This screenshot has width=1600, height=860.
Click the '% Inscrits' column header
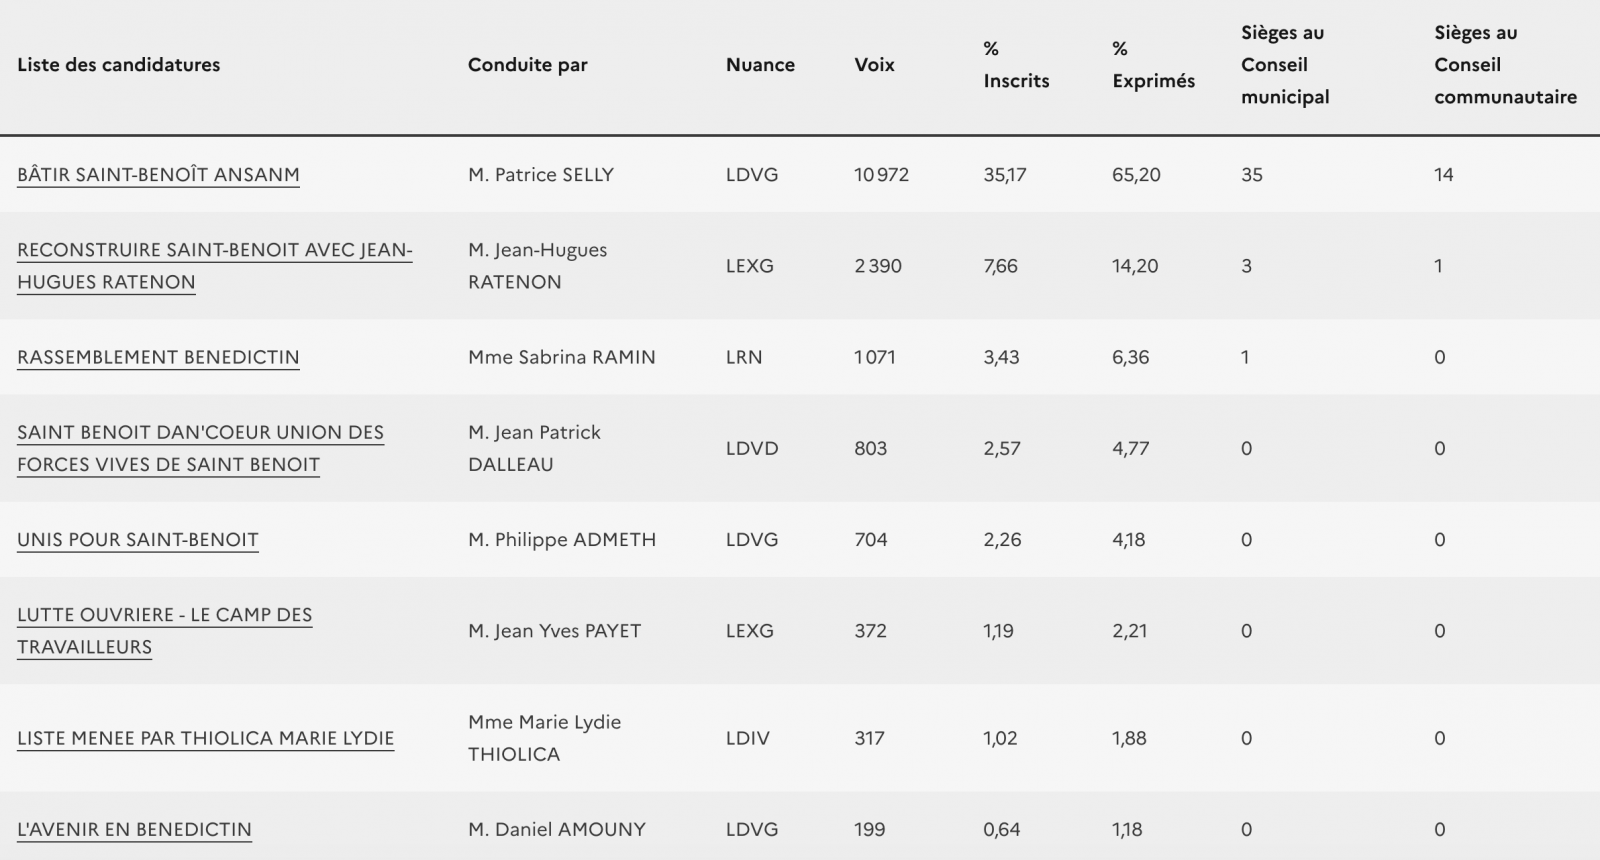click(x=1015, y=65)
